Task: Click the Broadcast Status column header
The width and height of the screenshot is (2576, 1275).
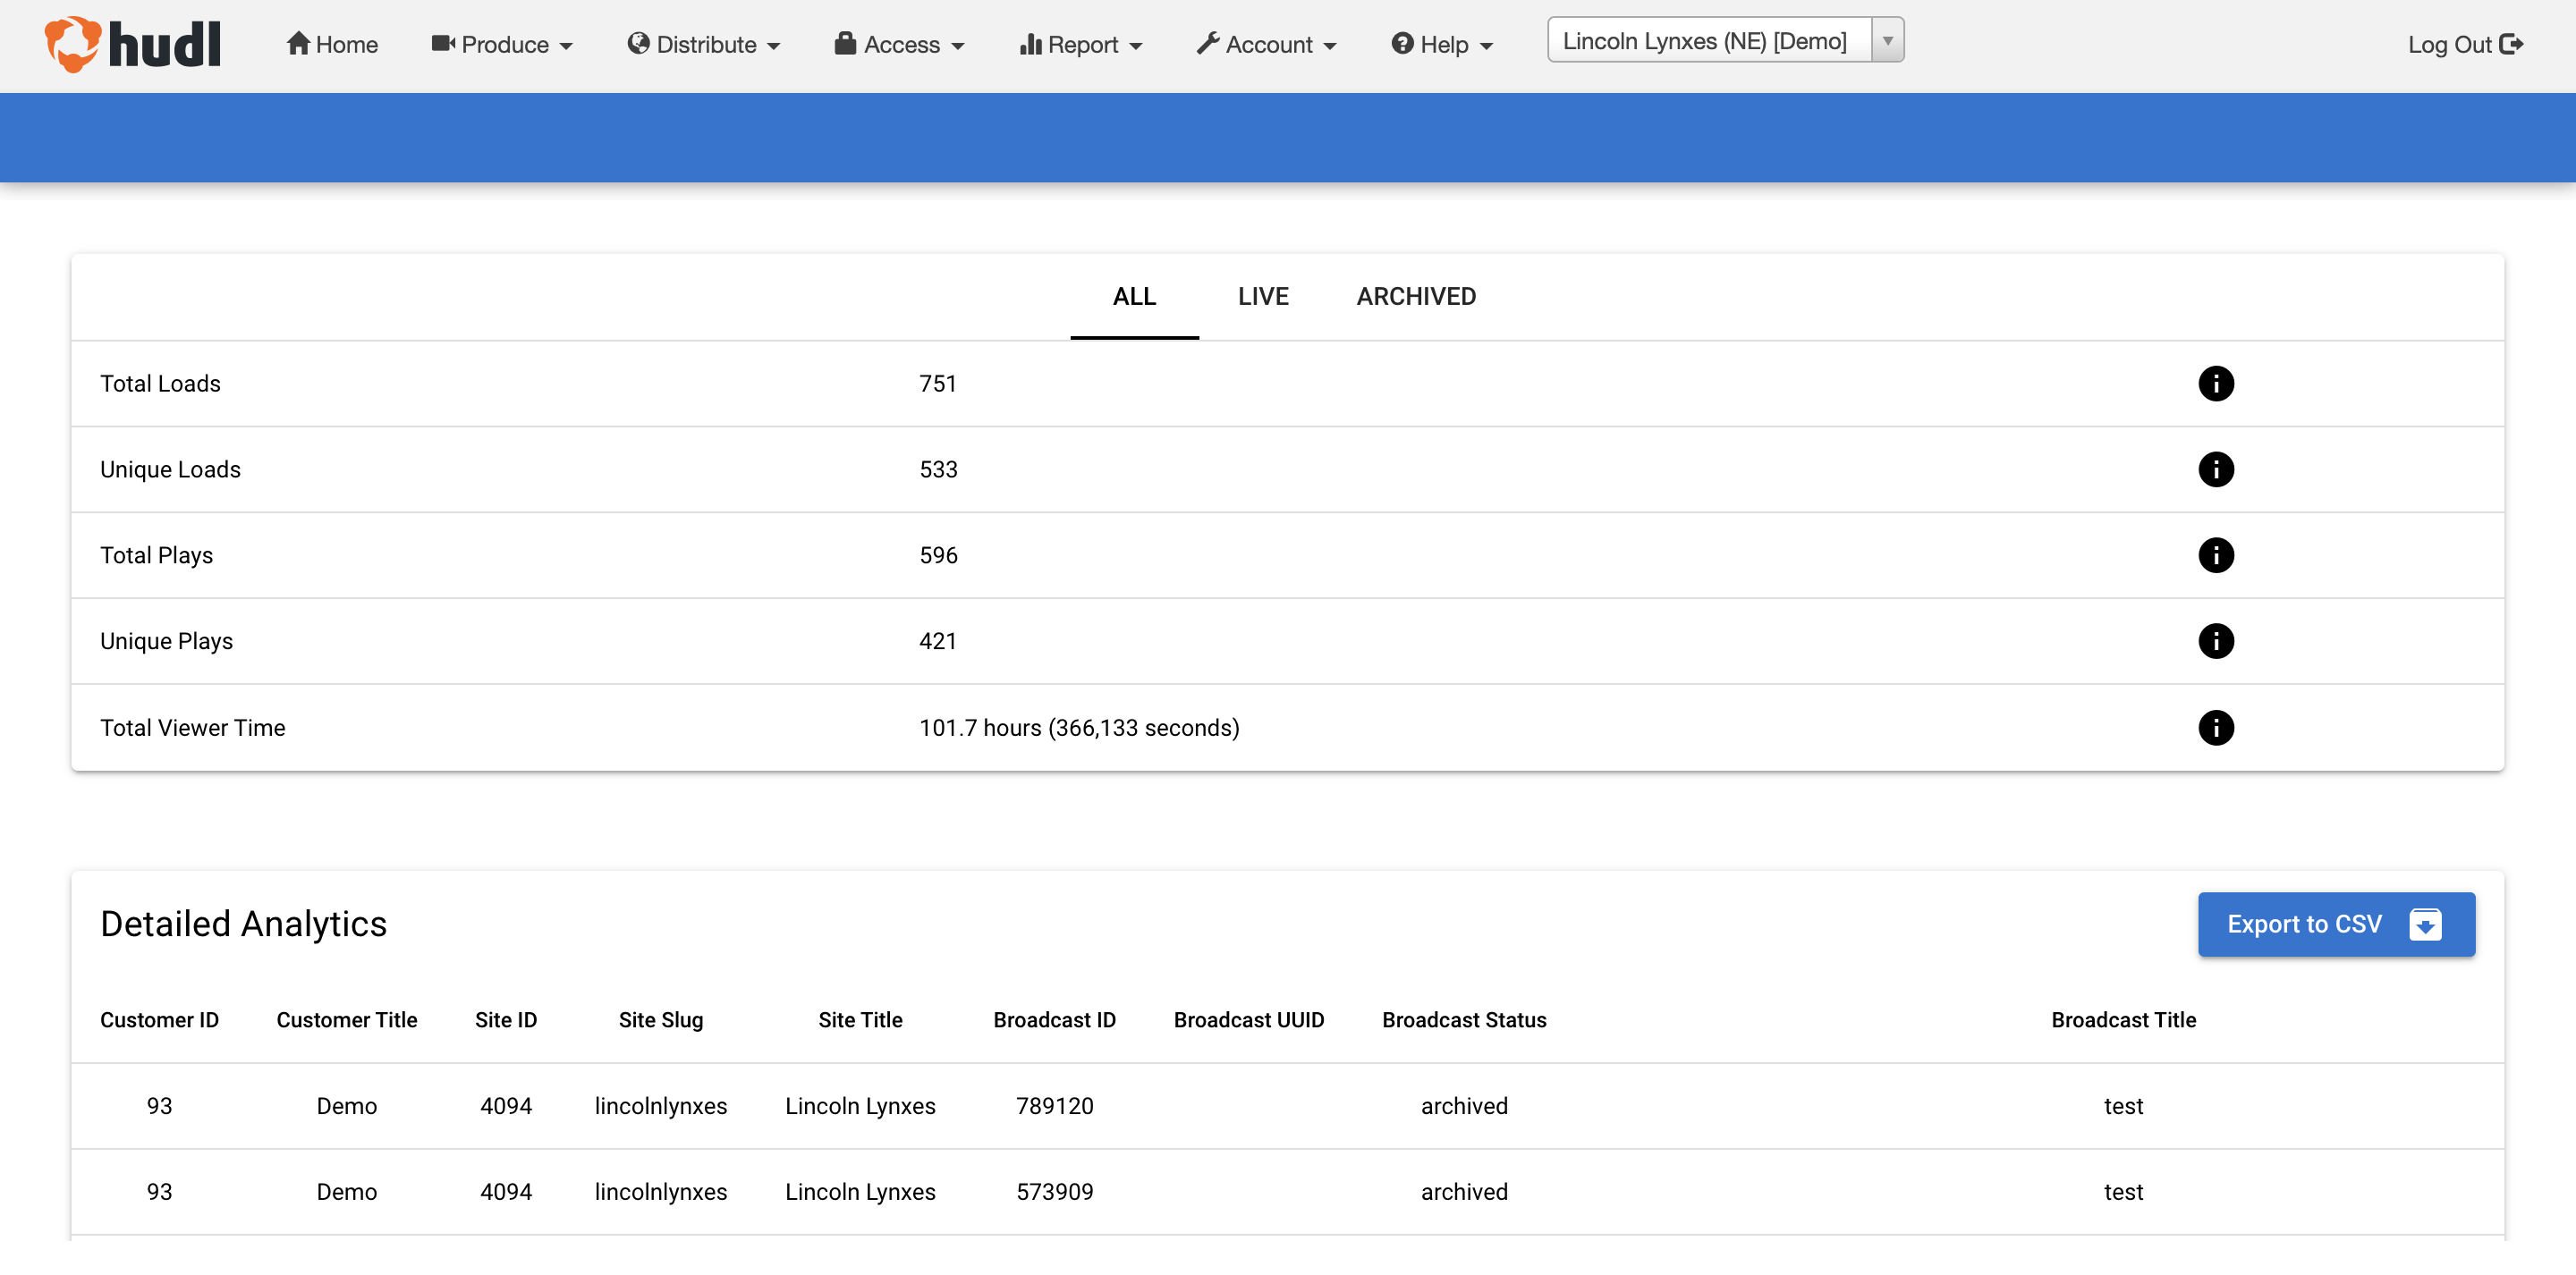Action: [1464, 1019]
